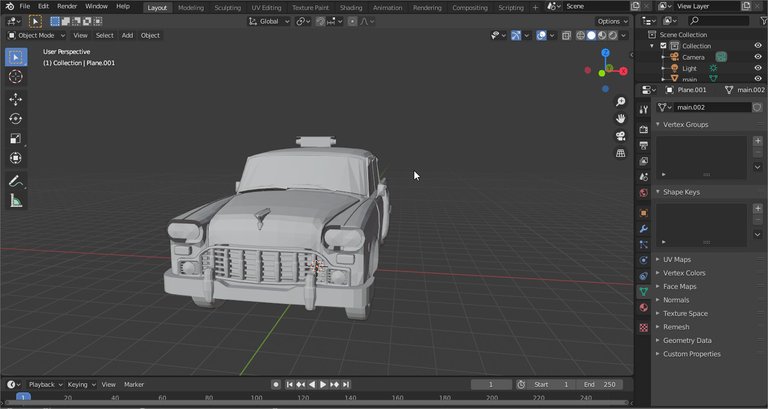The height and width of the screenshot is (409, 768).
Task: Add a new shape key with plus
Action: point(758,208)
